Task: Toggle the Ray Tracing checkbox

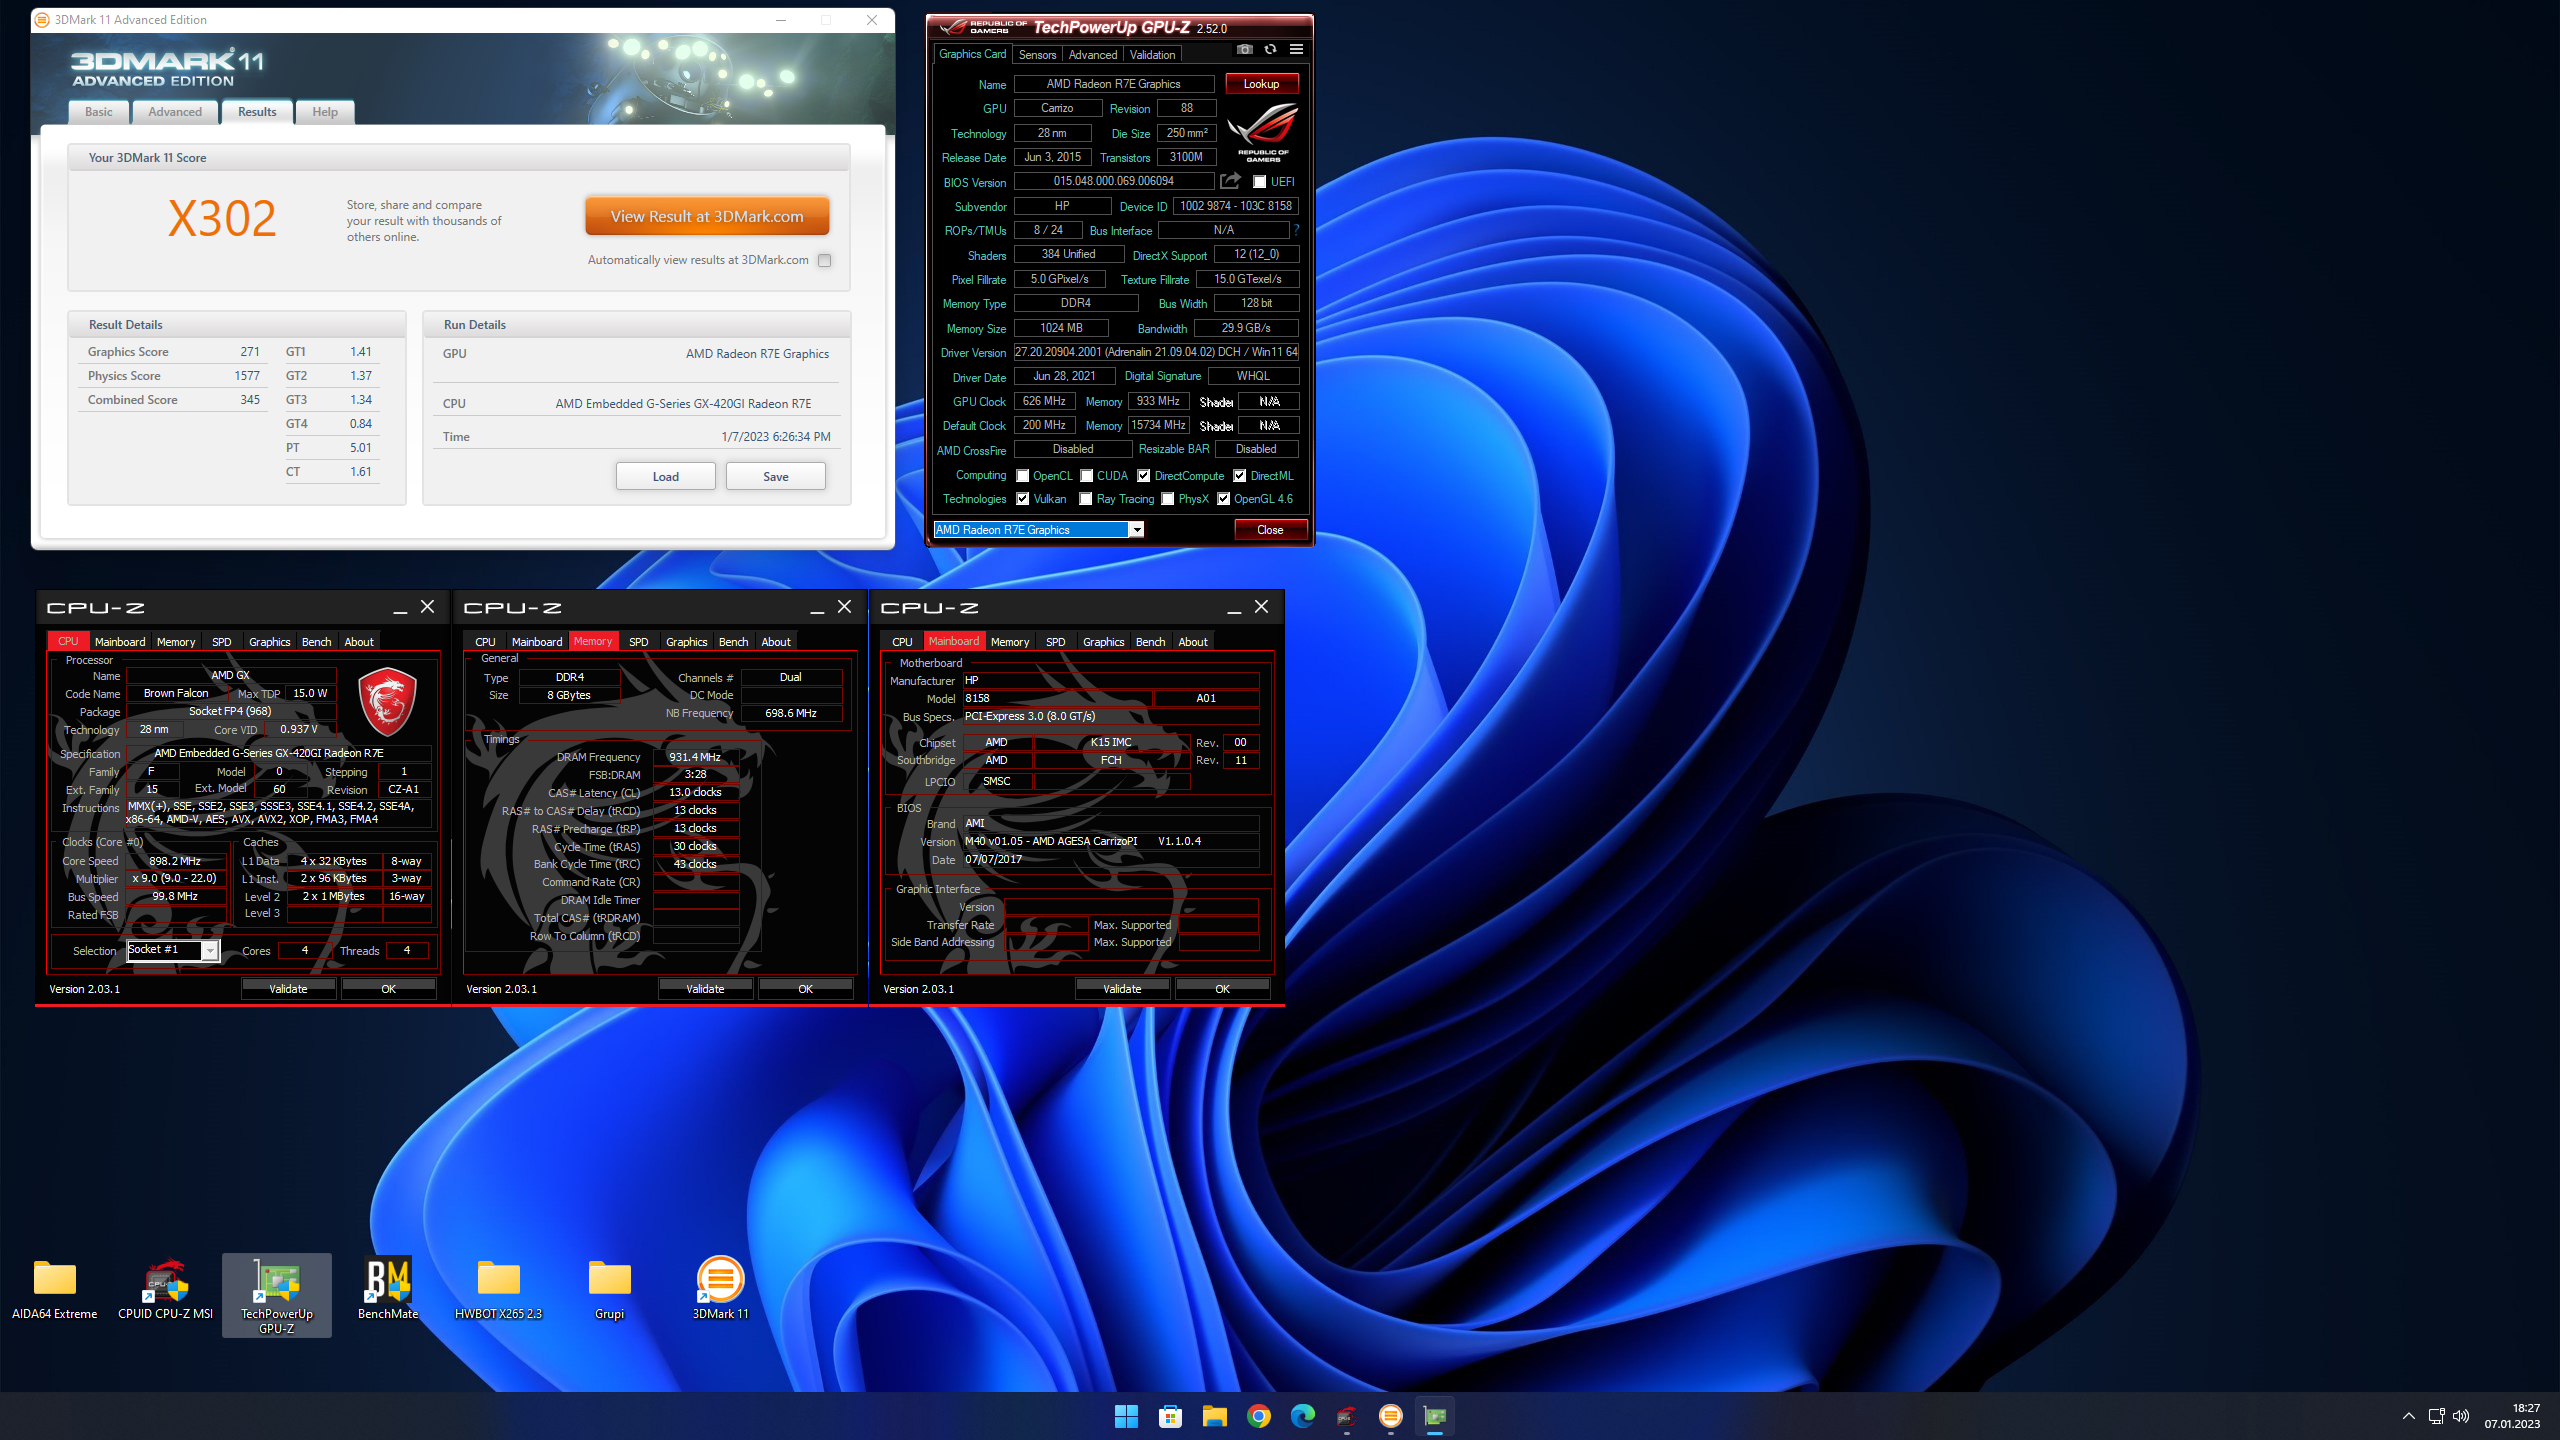Action: tap(1086, 499)
